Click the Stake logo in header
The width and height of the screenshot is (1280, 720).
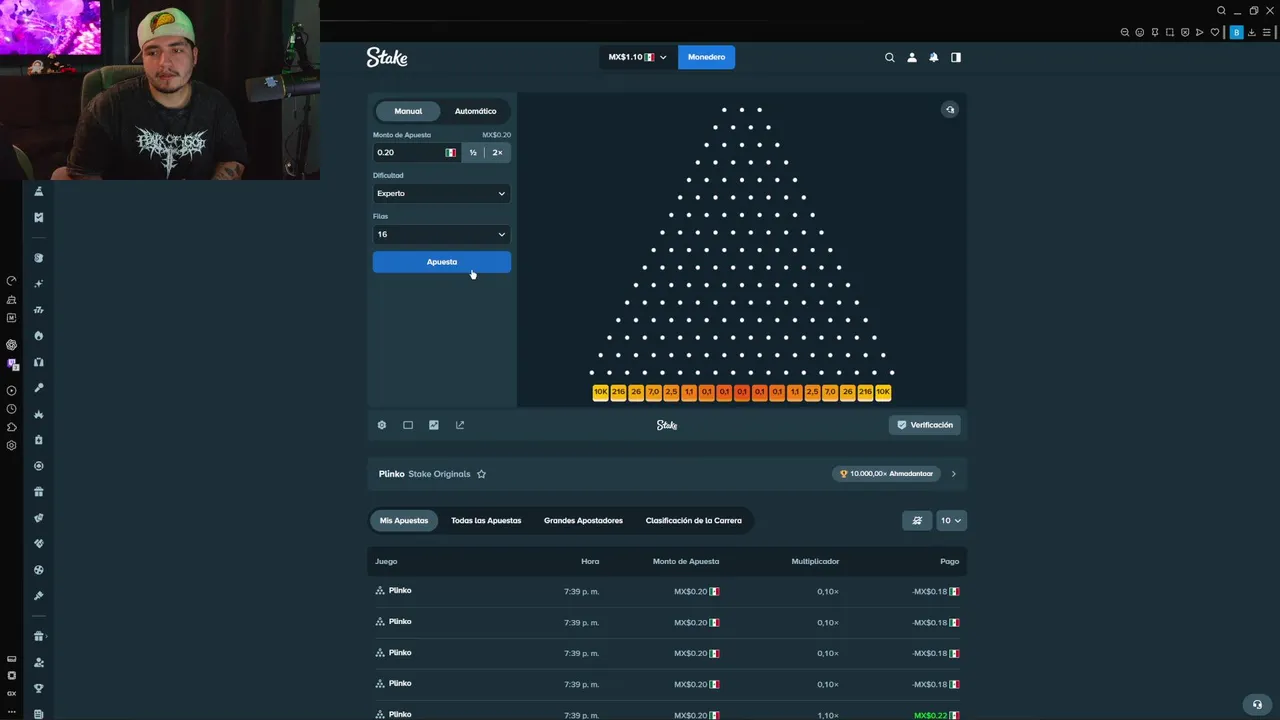click(x=386, y=57)
